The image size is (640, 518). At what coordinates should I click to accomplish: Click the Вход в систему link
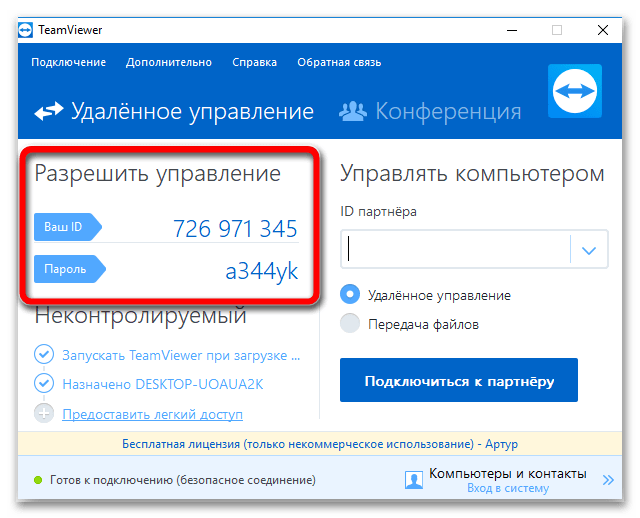508,488
